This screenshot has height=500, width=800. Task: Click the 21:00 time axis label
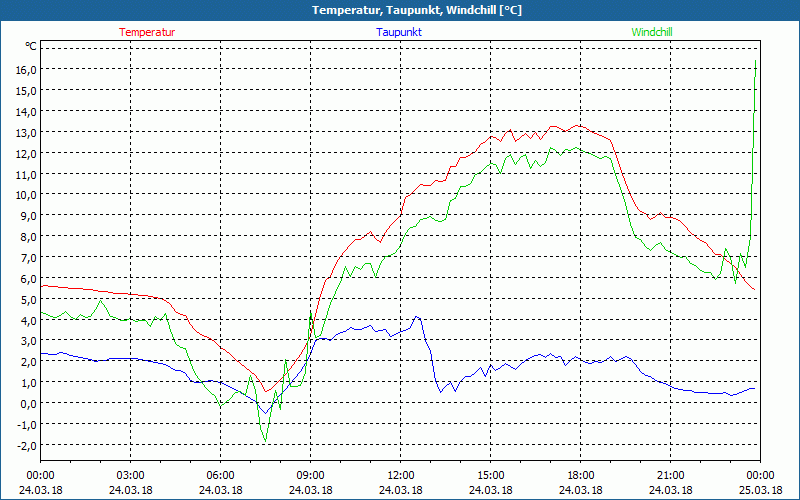pyautogui.click(x=670, y=476)
